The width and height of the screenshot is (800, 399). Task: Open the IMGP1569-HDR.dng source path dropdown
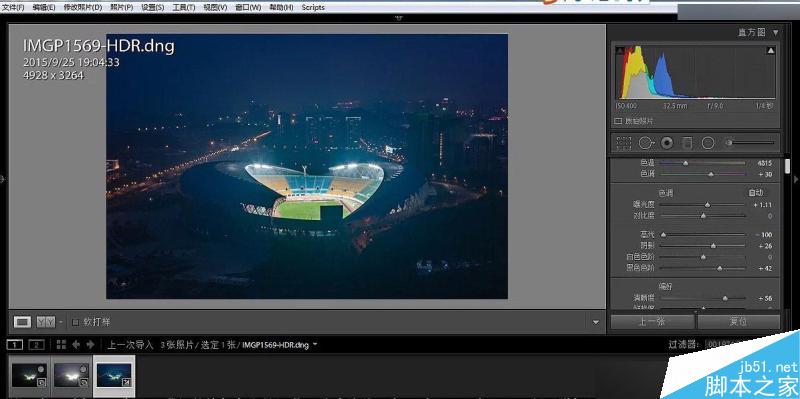[x=315, y=344]
